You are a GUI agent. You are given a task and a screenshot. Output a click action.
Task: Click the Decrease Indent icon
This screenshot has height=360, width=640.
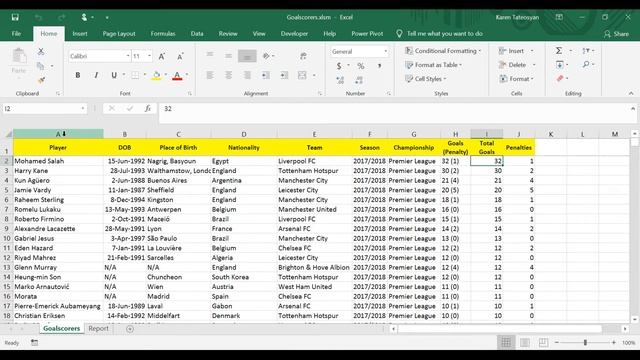pyautogui.click(x=266, y=75)
